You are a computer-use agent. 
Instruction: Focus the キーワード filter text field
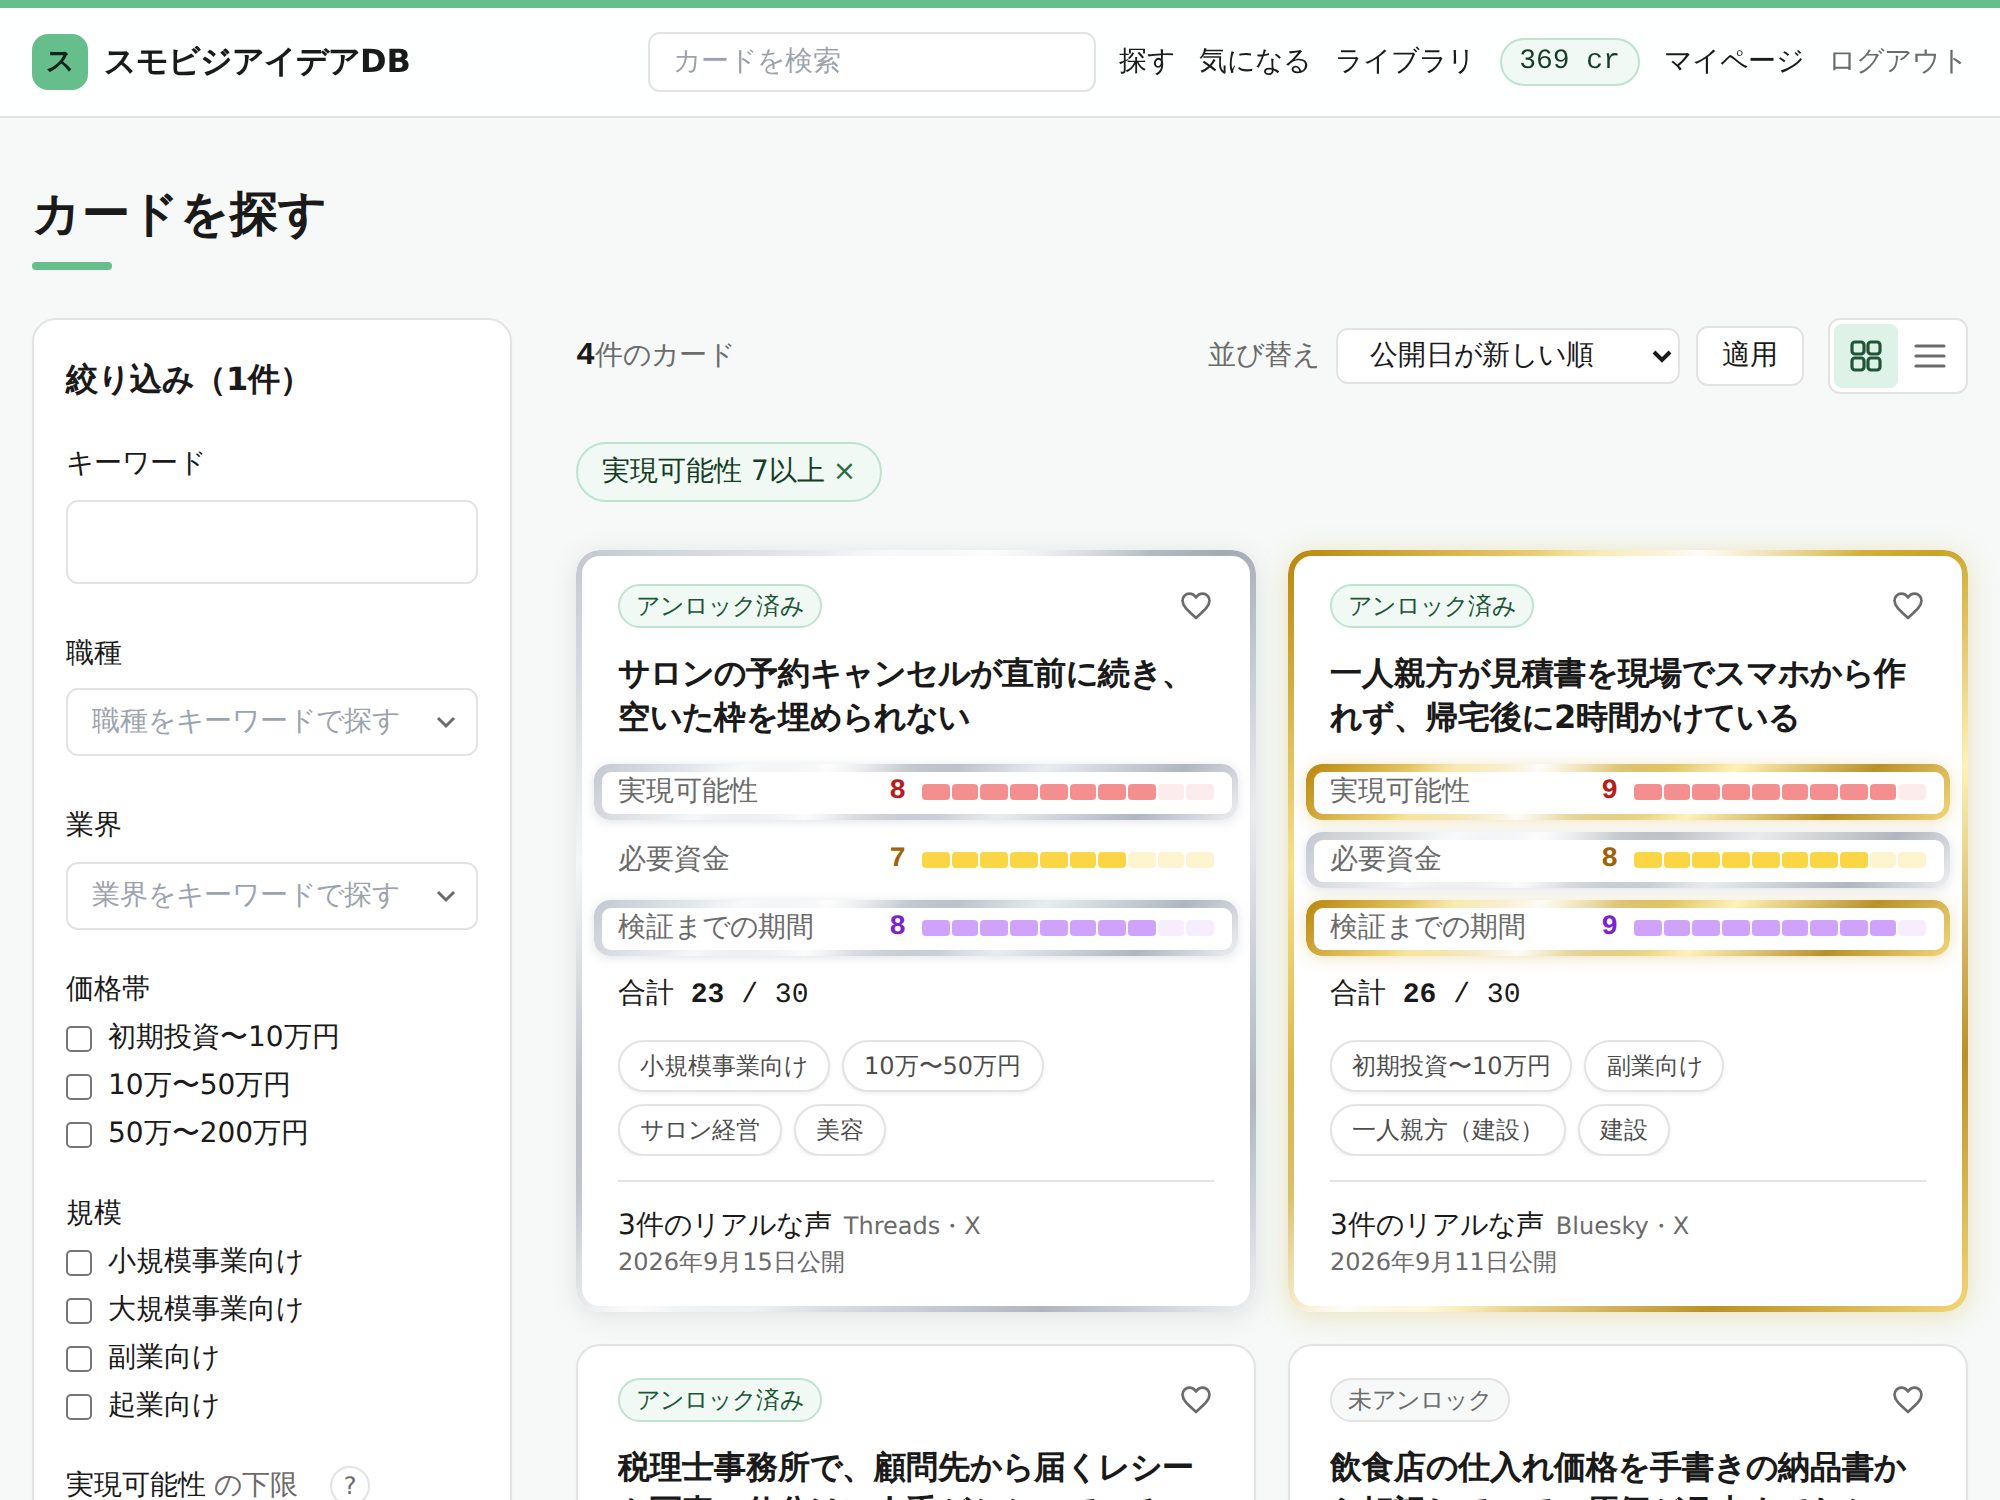pyautogui.click(x=272, y=542)
